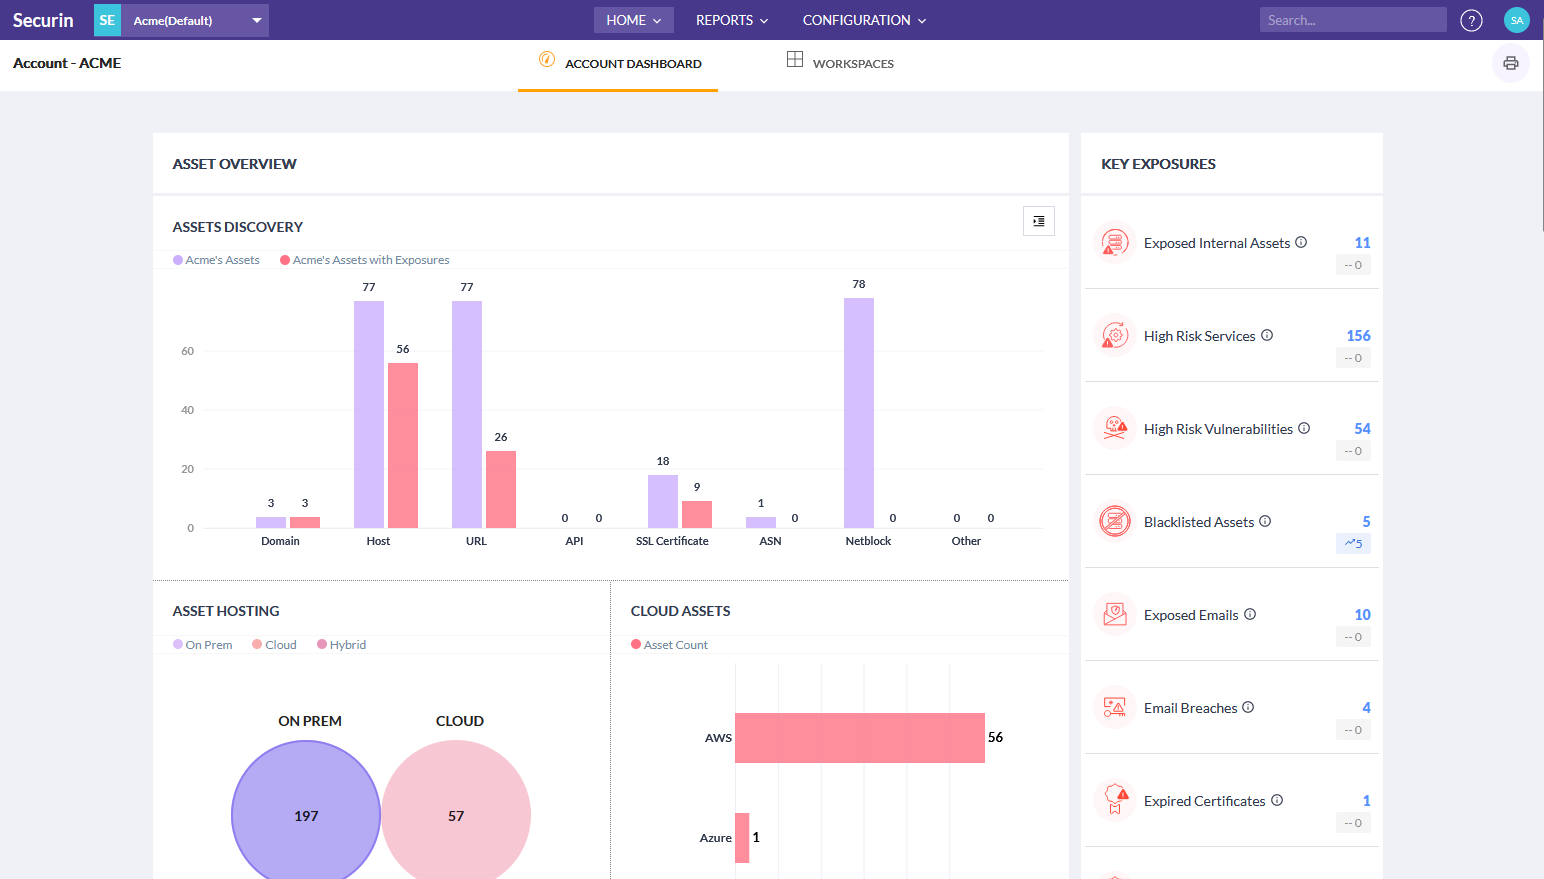Image resolution: width=1544 pixels, height=879 pixels.
Task: Toggle the Cloud legend item
Action: click(275, 645)
